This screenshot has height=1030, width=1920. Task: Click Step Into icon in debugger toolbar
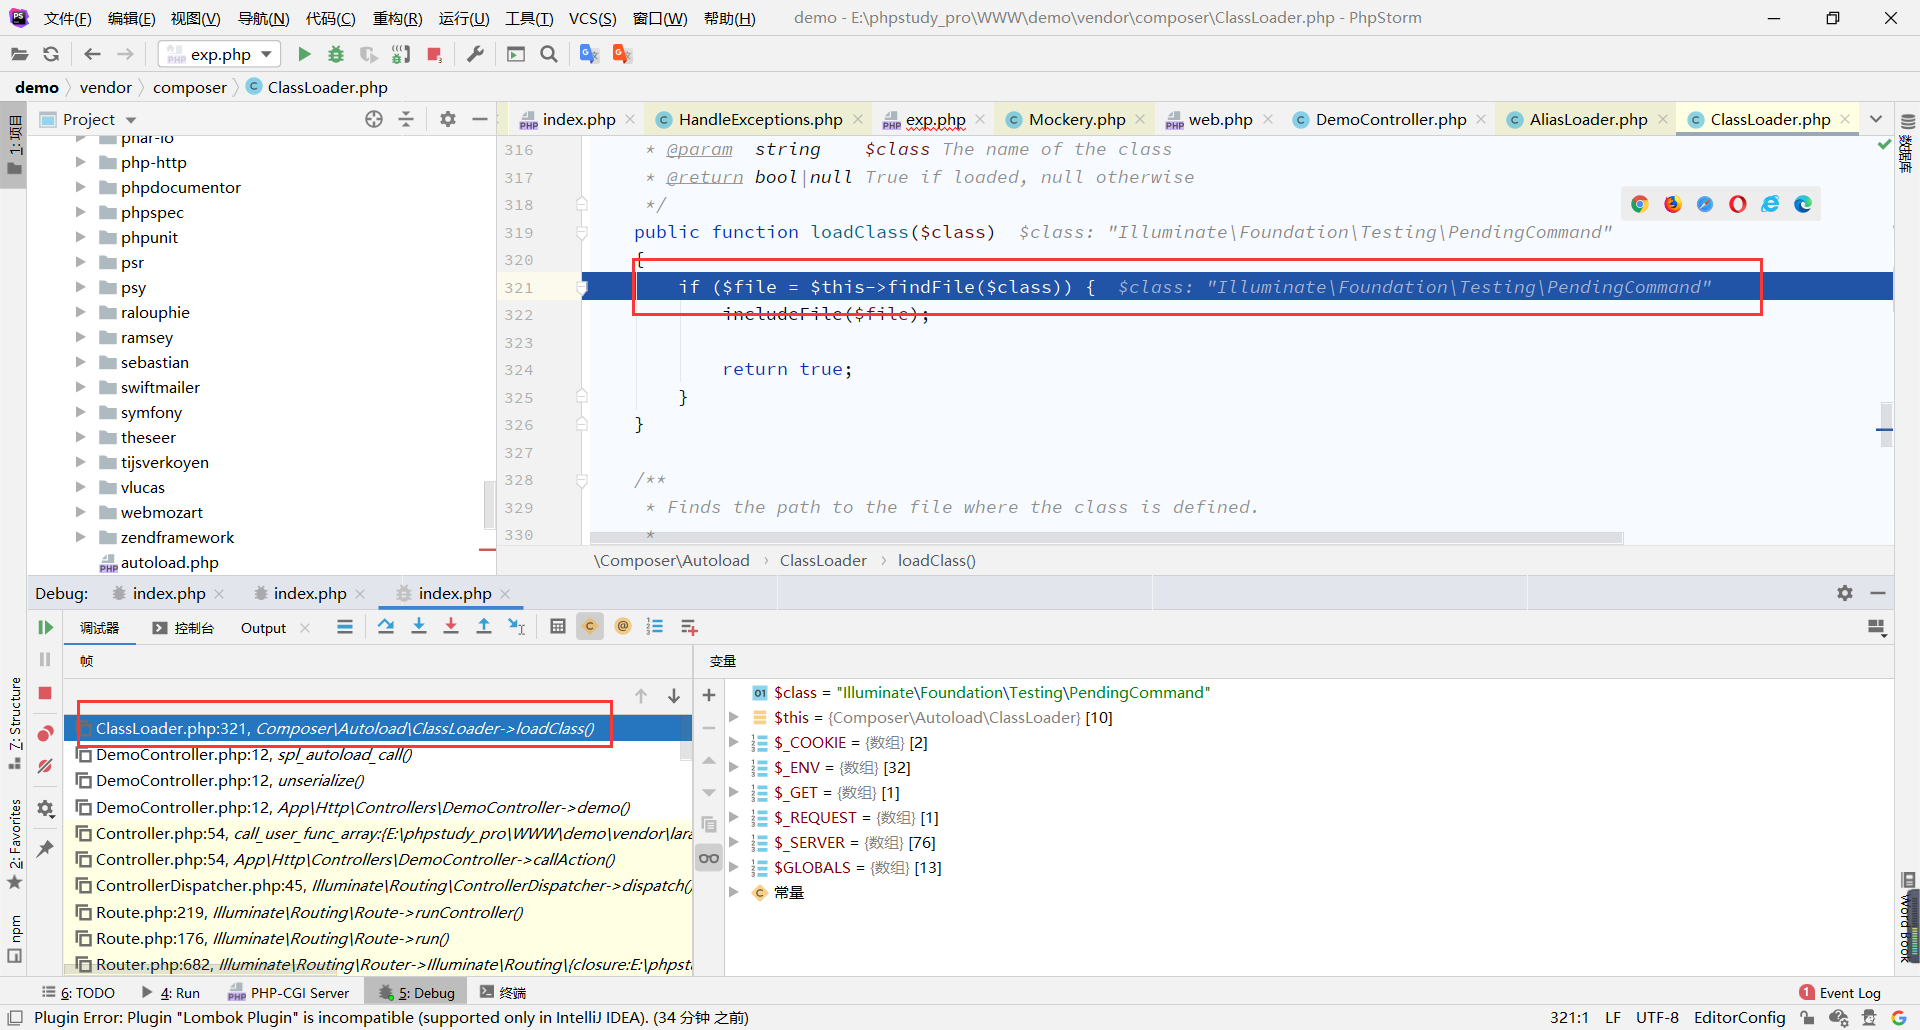point(419,627)
